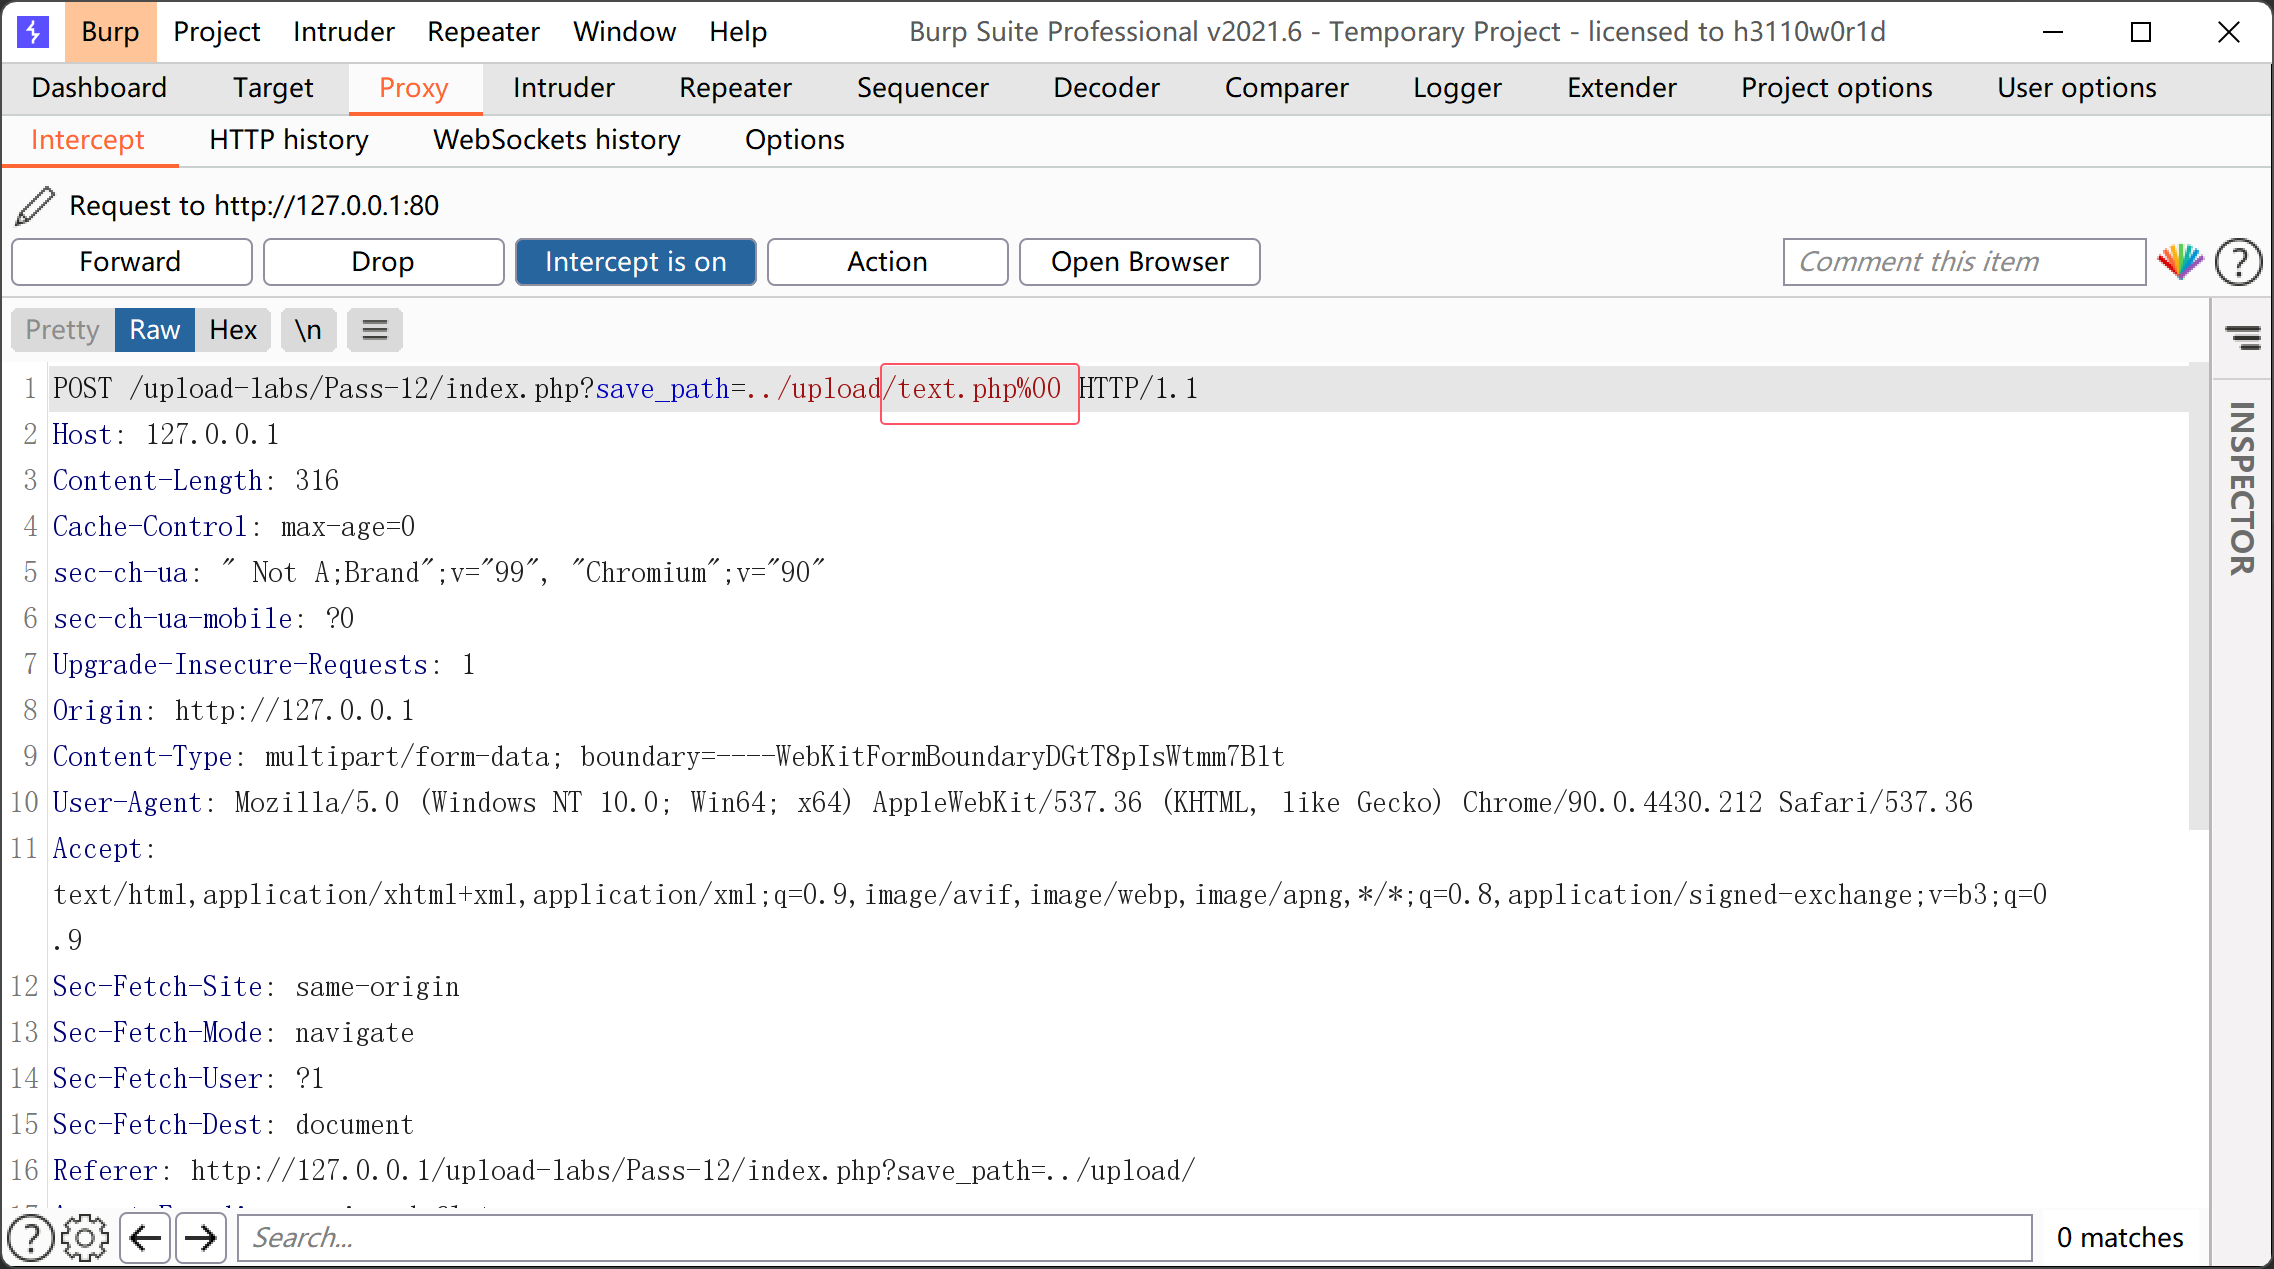The width and height of the screenshot is (2274, 1269).
Task: Click the Open Browser button
Action: pos(1140,262)
